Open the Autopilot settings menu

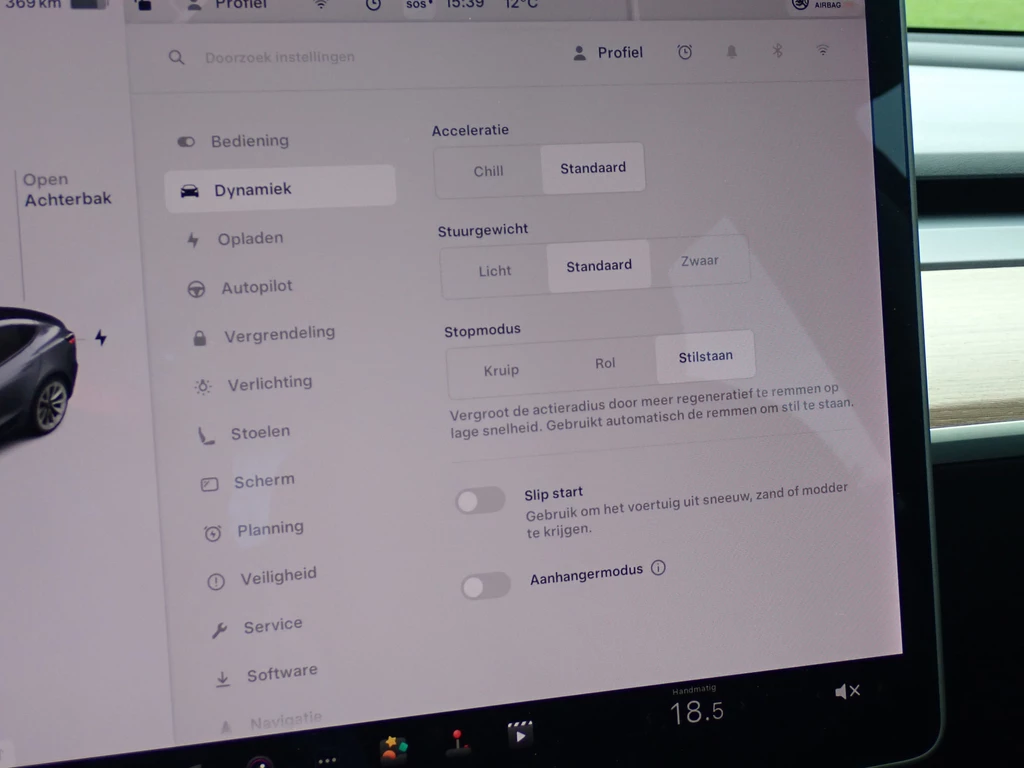click(x=256, y=287)
